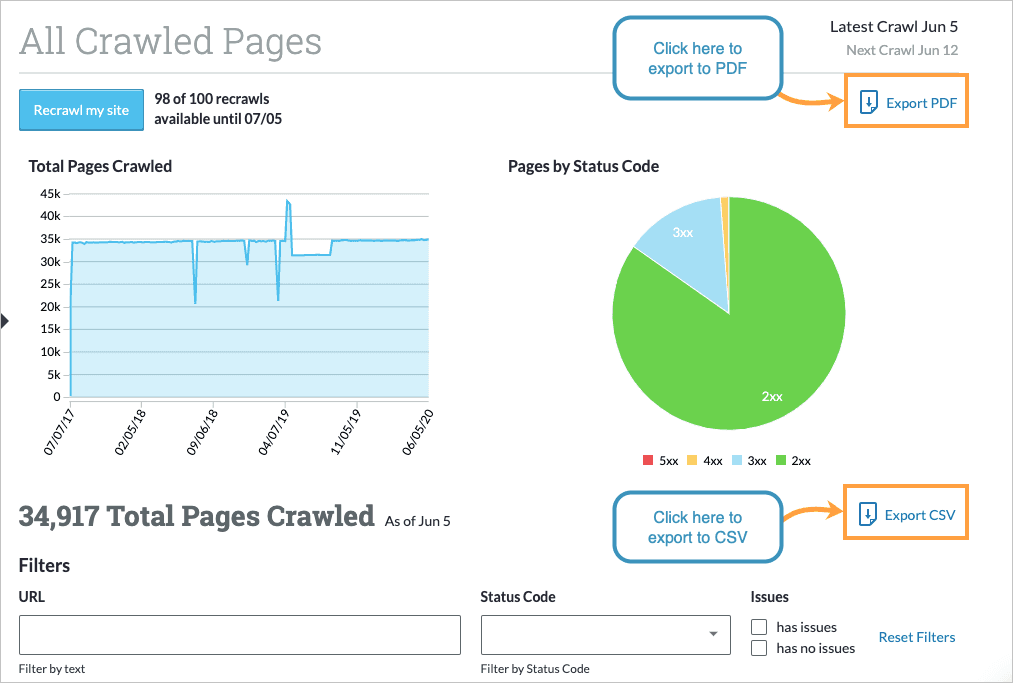The height and width of the screenshot is (683, 1013).
Task: Select the 4xx yellow legend marker
Action: 692,460
